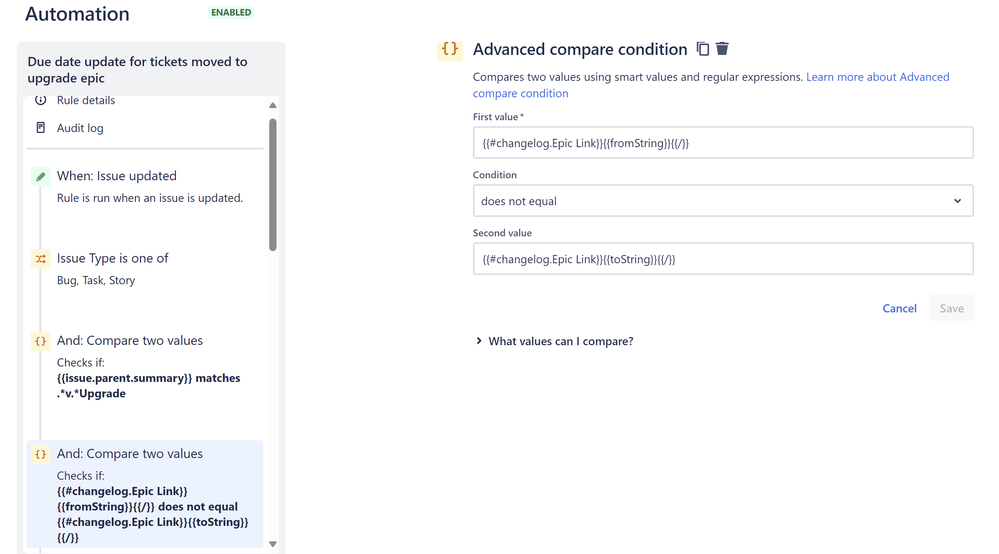999x554 pixels.
Task: Click the Issue Type shuffle condition icon
Action: point(41,259)
